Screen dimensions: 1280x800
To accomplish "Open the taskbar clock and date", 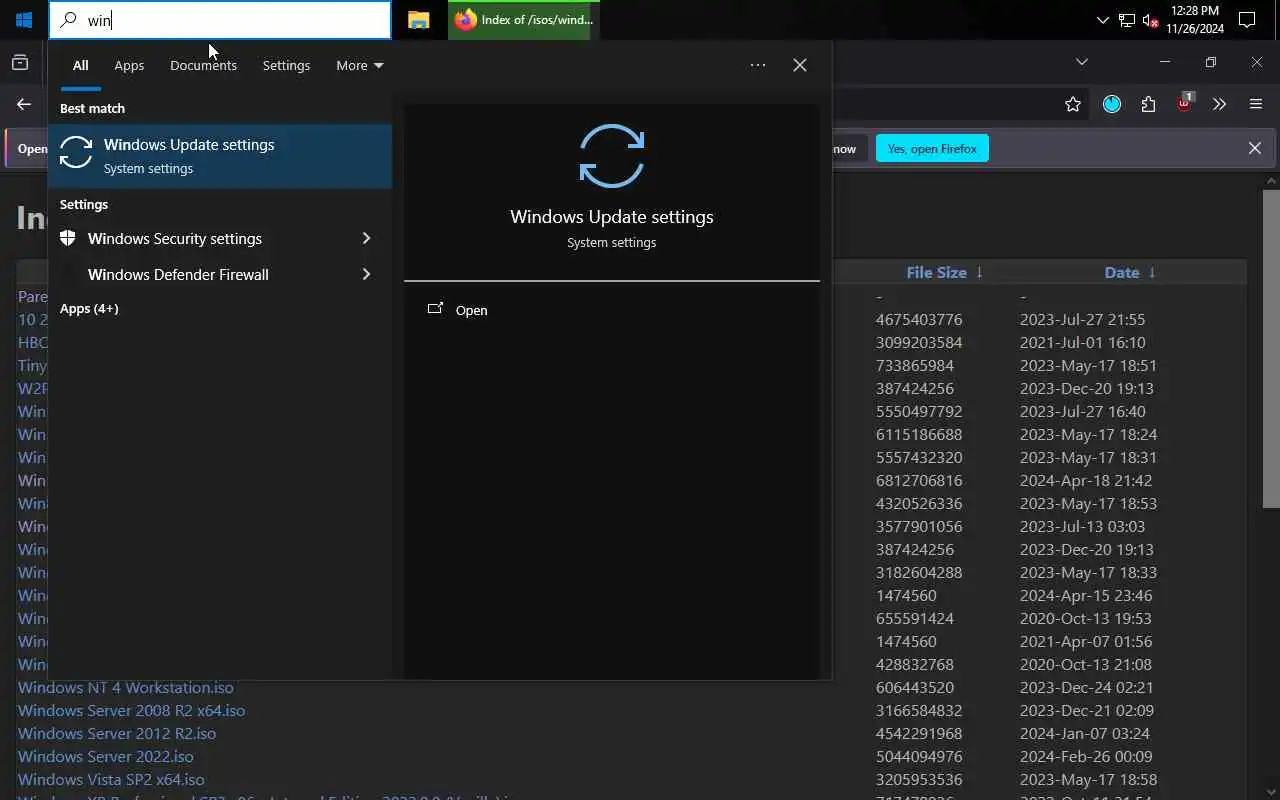I will coord(1195,20).
